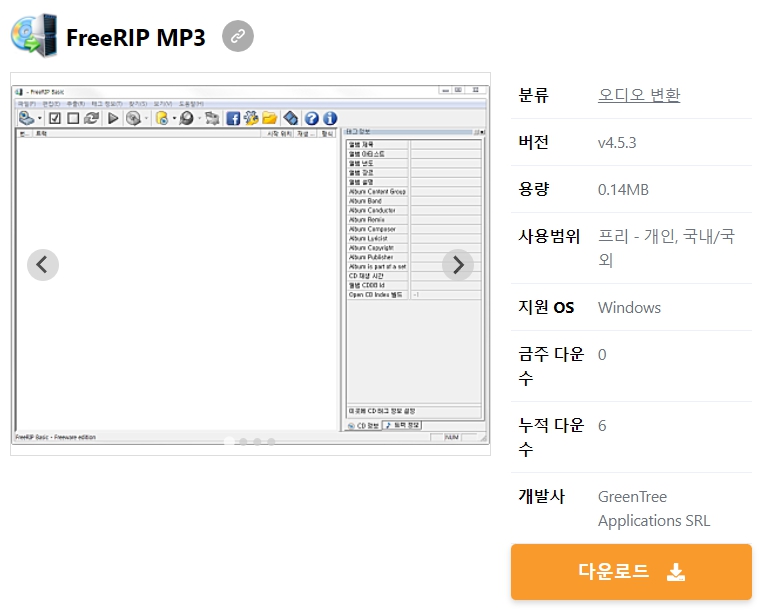Click the orange 다운로드 button
This screenshot has width=763, height=613.
[x=631, y=572]
